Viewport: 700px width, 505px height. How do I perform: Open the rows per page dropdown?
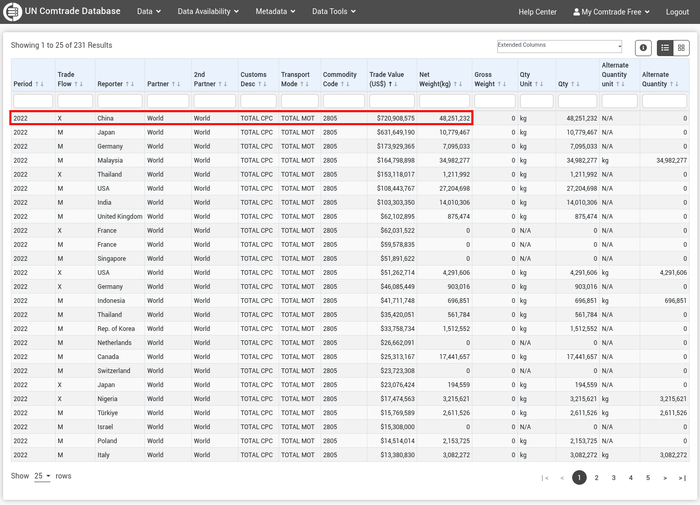[42, 476]
